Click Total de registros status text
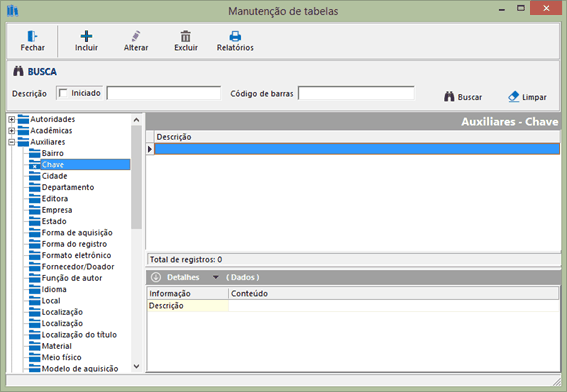This screenshot has width=567, height=392. point(186,260)
